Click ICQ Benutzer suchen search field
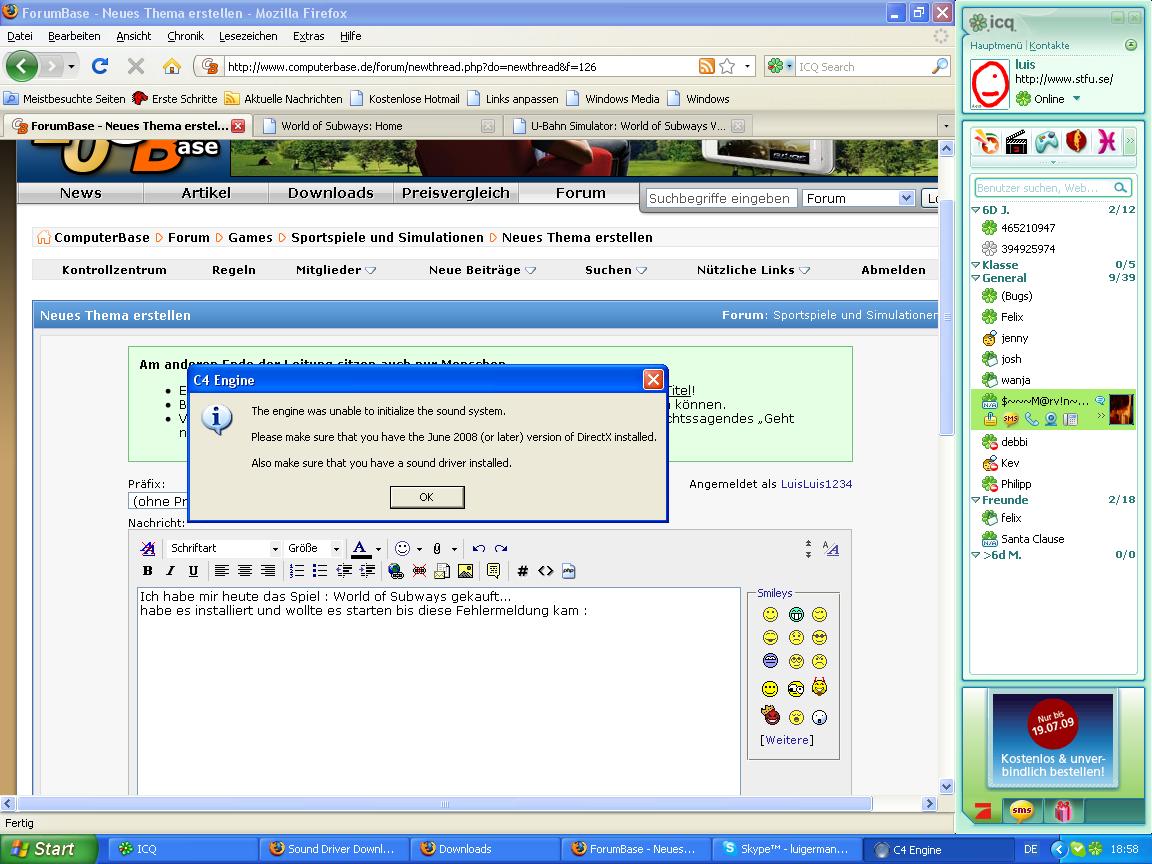1152x864 pixels. click(1045, 188)
